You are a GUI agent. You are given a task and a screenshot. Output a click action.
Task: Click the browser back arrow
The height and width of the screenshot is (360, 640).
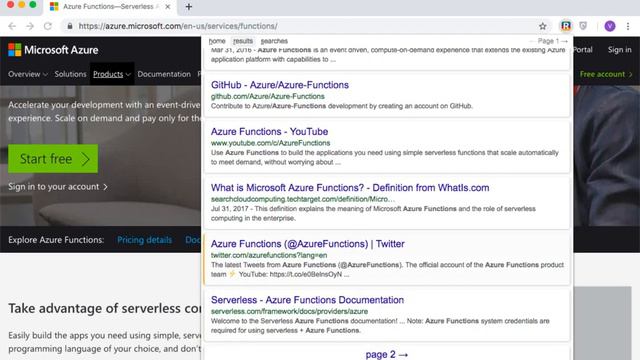click(12, 26)
